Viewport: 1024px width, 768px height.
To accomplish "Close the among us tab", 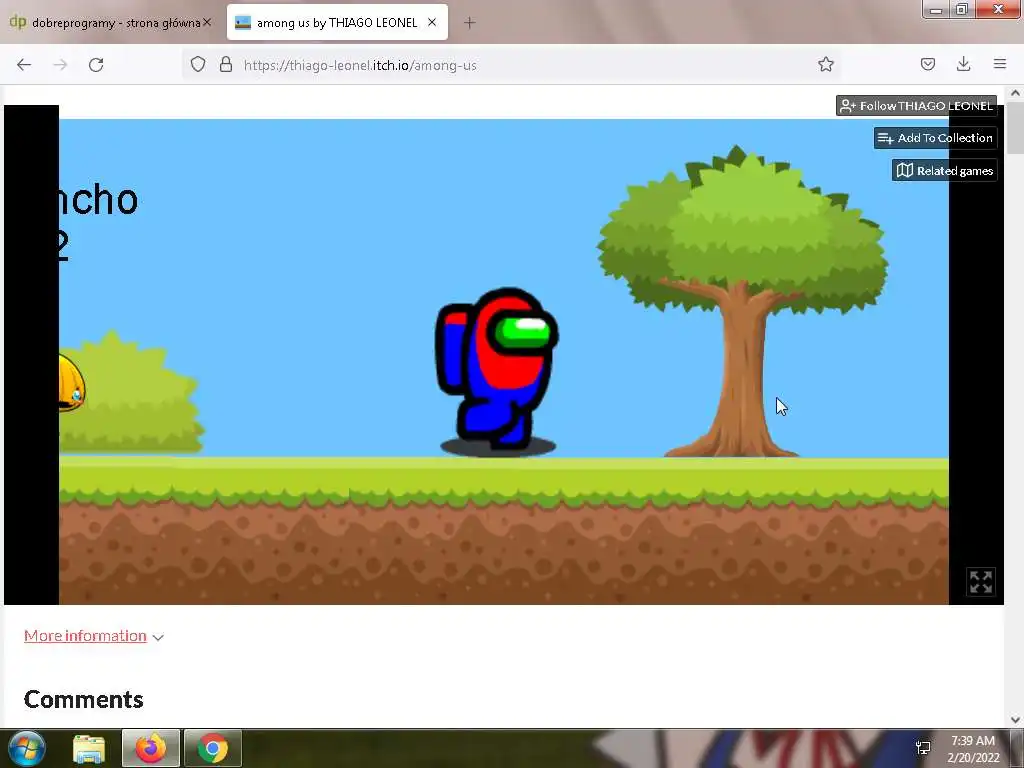I will point(432,22).
